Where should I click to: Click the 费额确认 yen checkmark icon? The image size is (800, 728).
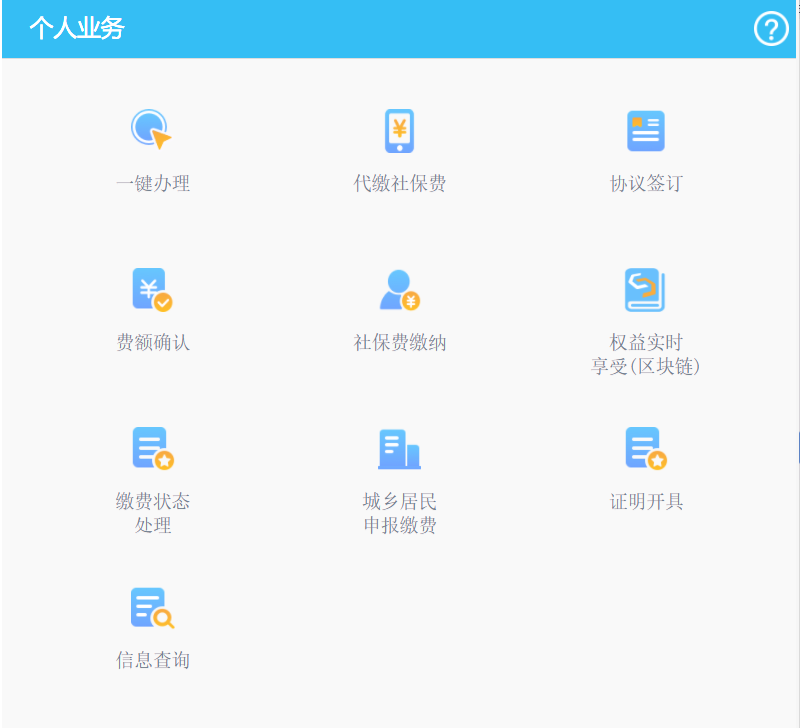[152, 289]
